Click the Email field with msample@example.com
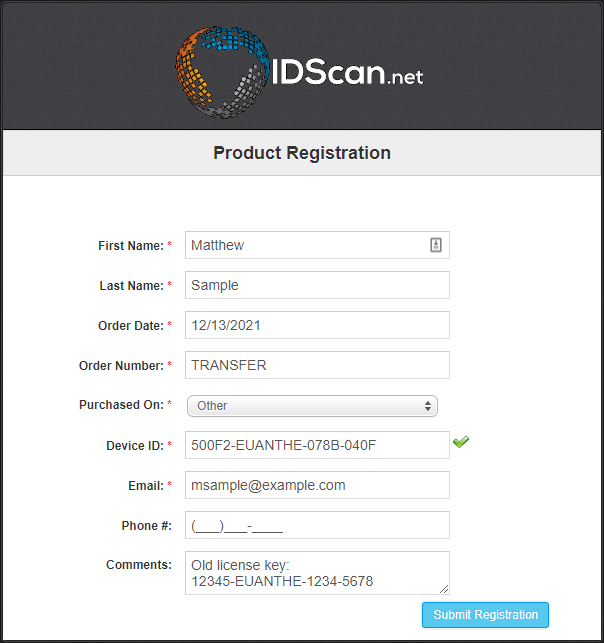This screenshot has width=604, height=643. (317, 485)
